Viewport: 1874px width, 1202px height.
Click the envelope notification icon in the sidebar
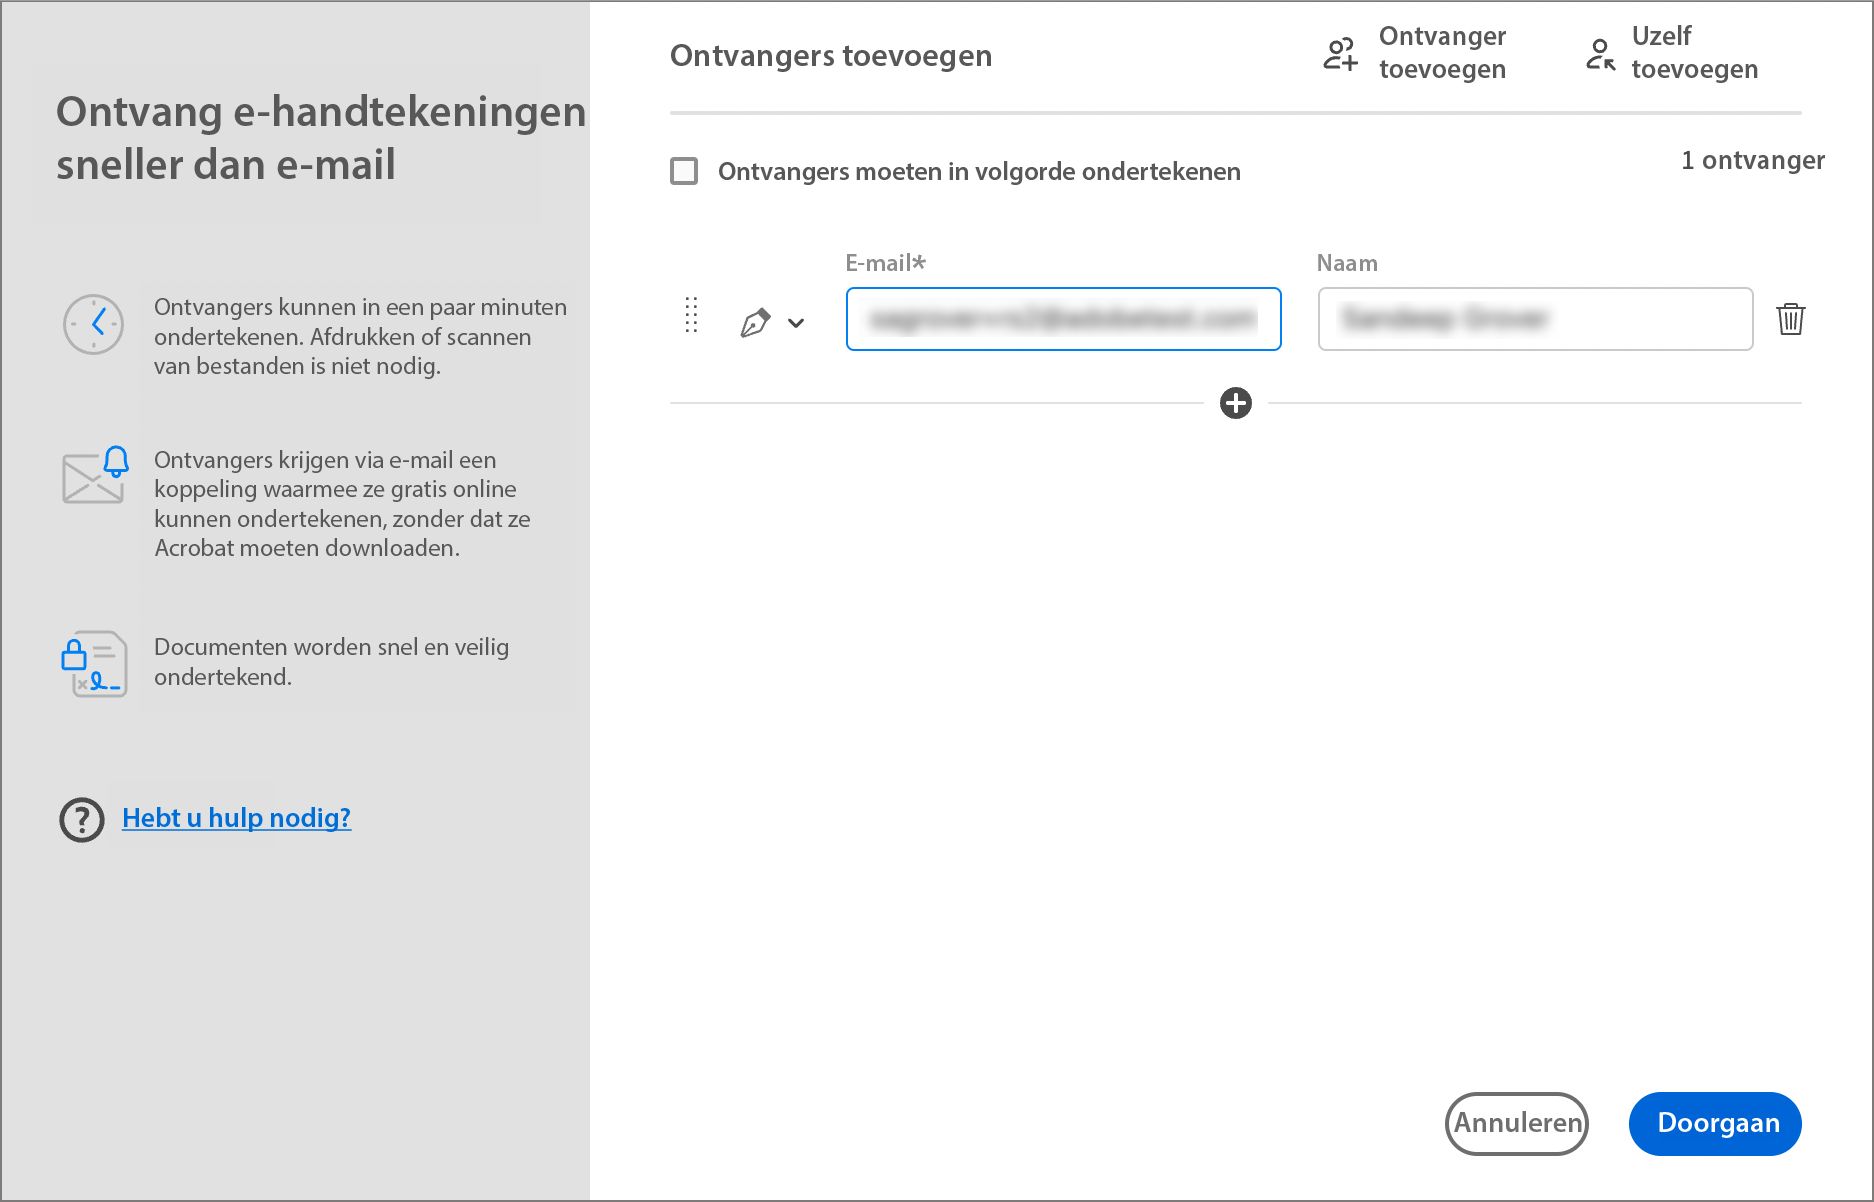point(93,477)
